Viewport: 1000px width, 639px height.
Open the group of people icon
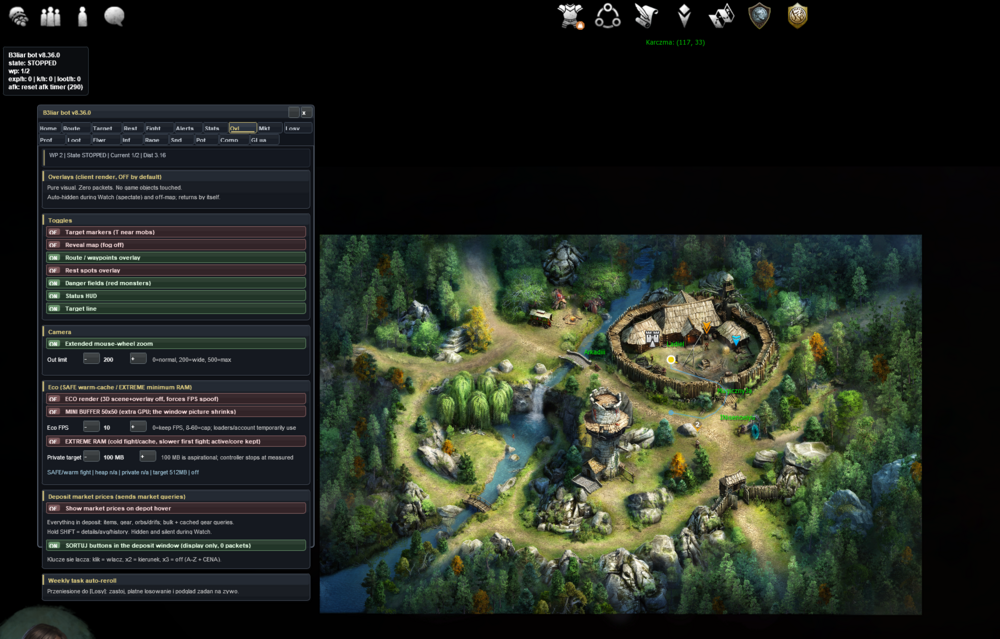(50, 16)
